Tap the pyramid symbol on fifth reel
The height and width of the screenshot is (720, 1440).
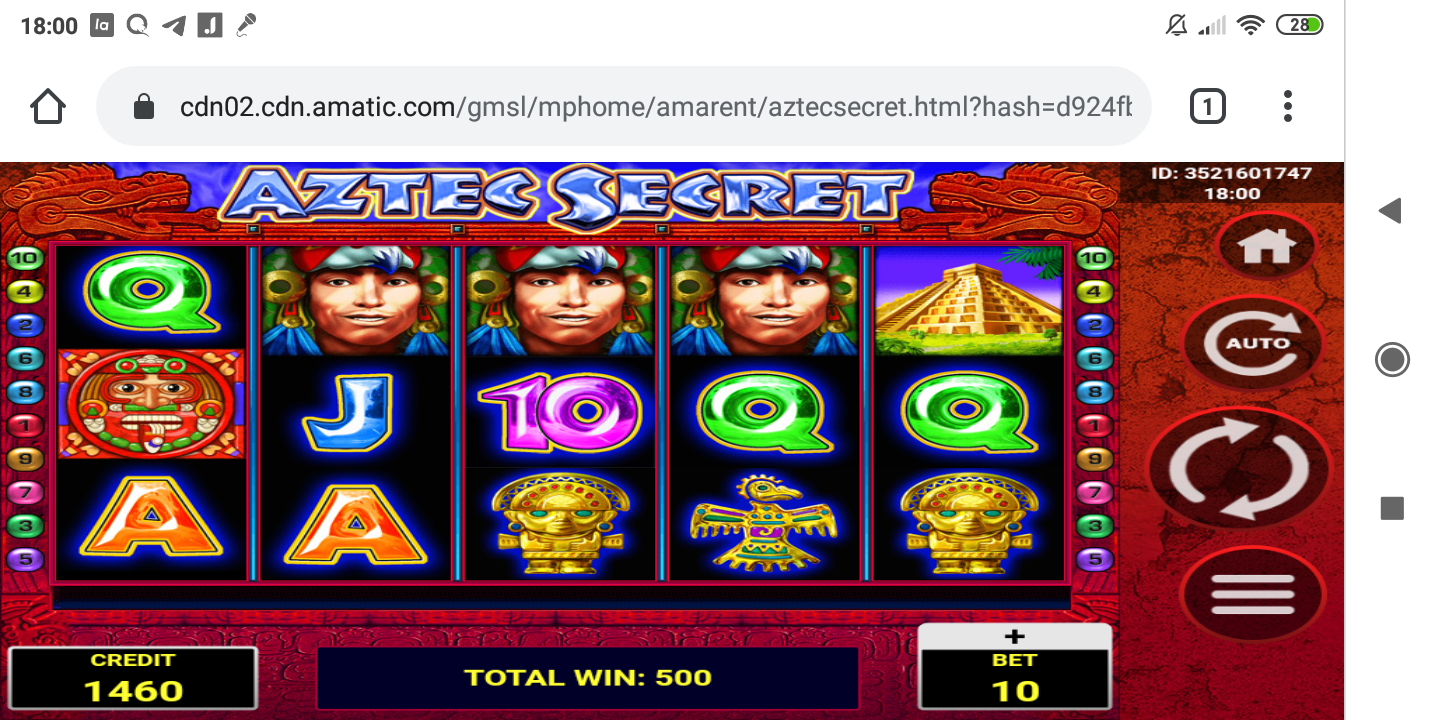[968, 301]
